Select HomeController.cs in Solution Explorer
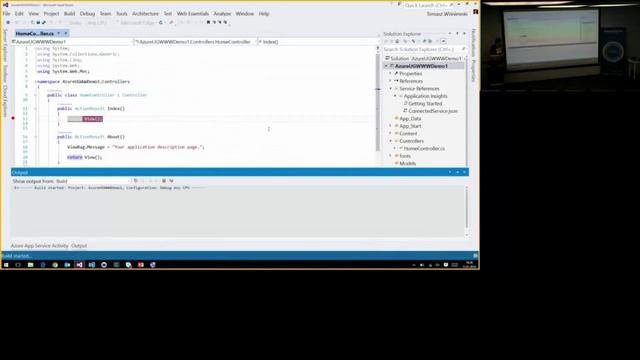The width and height of the screenshot is (640, 360). pyautogui.click(x=424, y=149)
